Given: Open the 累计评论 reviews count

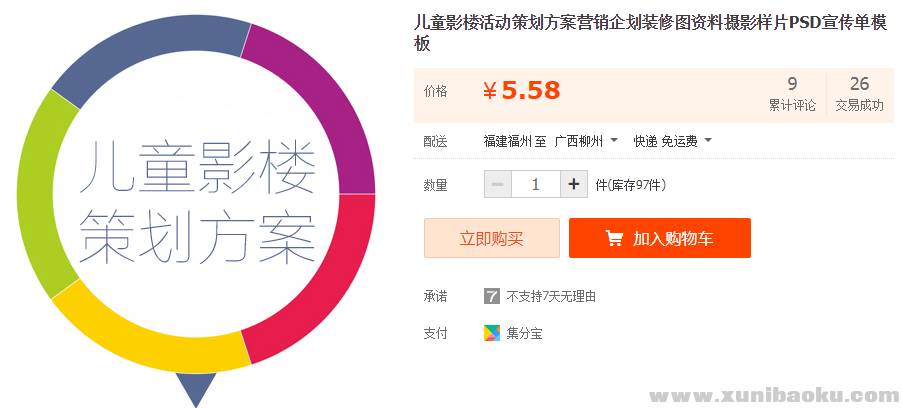Looking at the screenshot, I should [792, 94].
